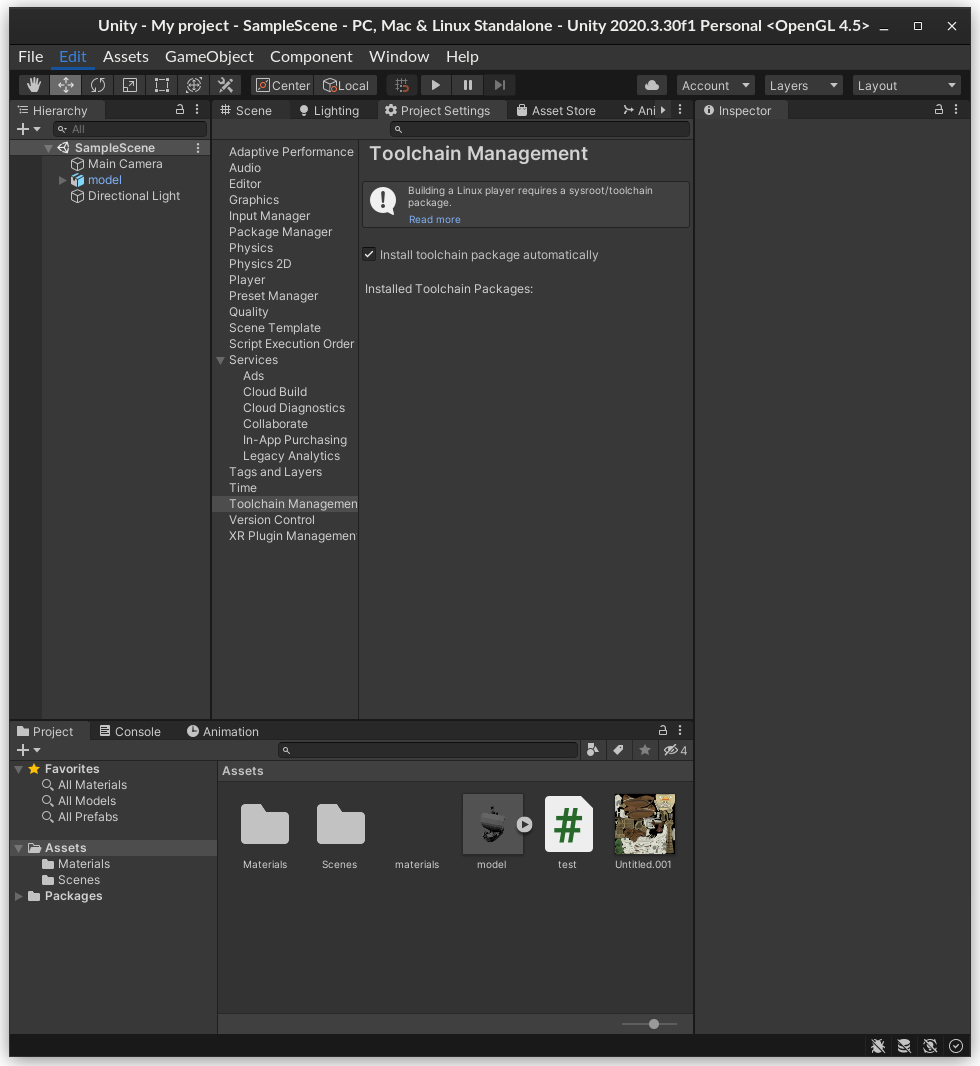
Task: Open the Layout dropdown
Action: click(906, 86)
